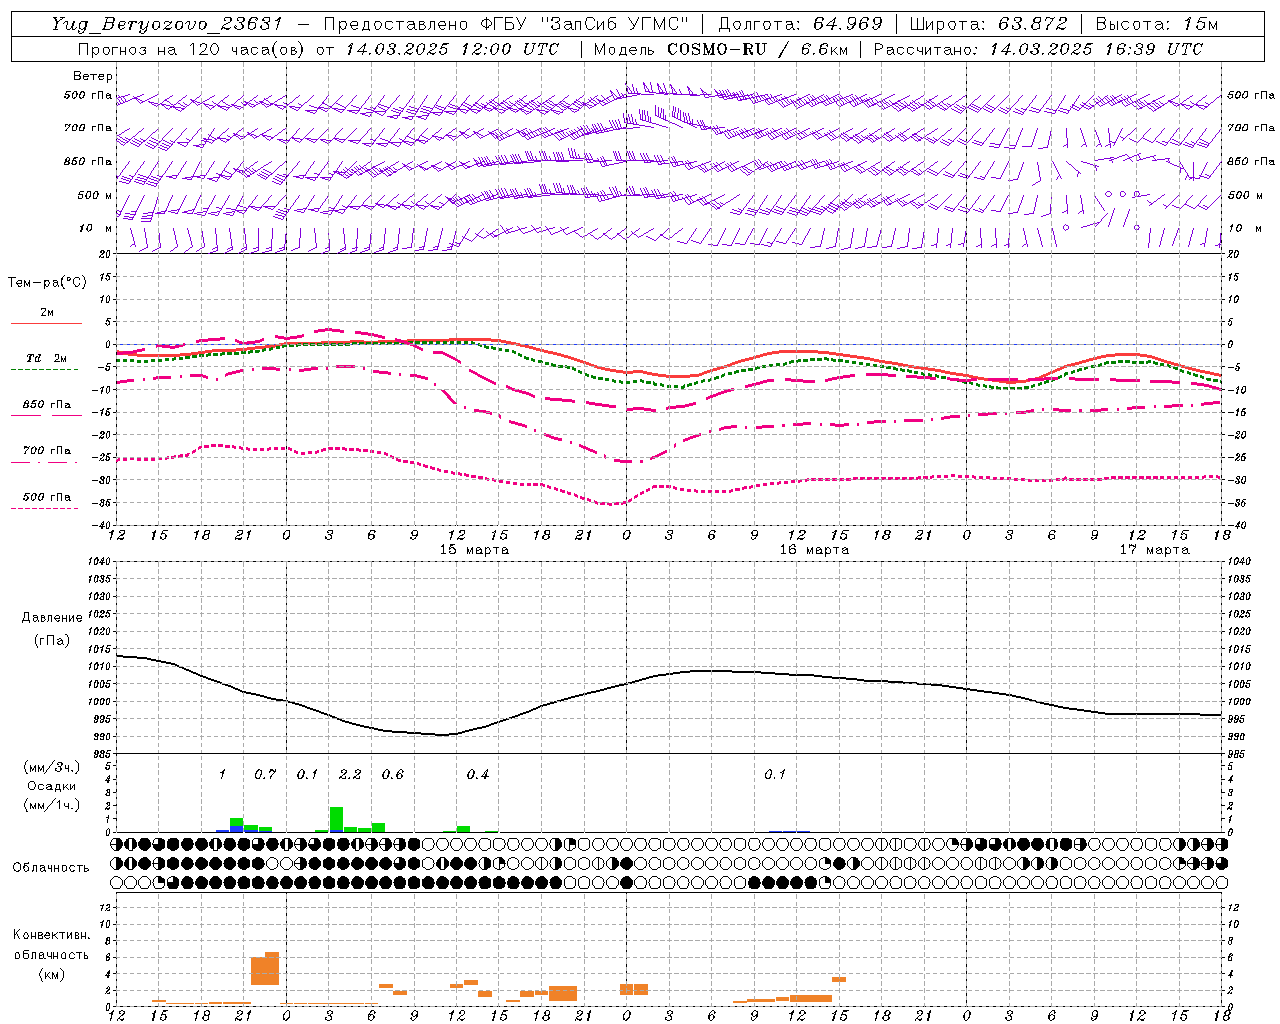The image size is (1280, 1024).
Task: Select the text Предоставлено ФГБУ "ЗапСиб УГМС"
Action: (506, 24)
